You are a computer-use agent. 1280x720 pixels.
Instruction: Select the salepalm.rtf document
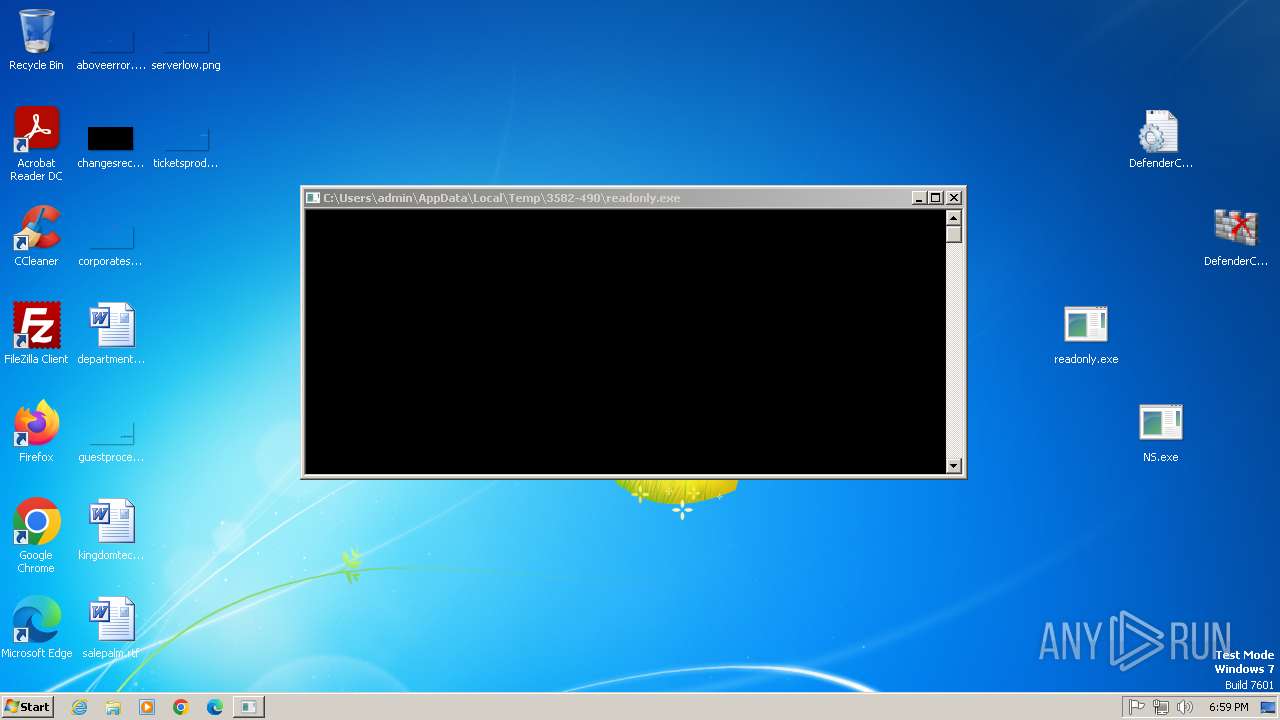pos(111,628)
